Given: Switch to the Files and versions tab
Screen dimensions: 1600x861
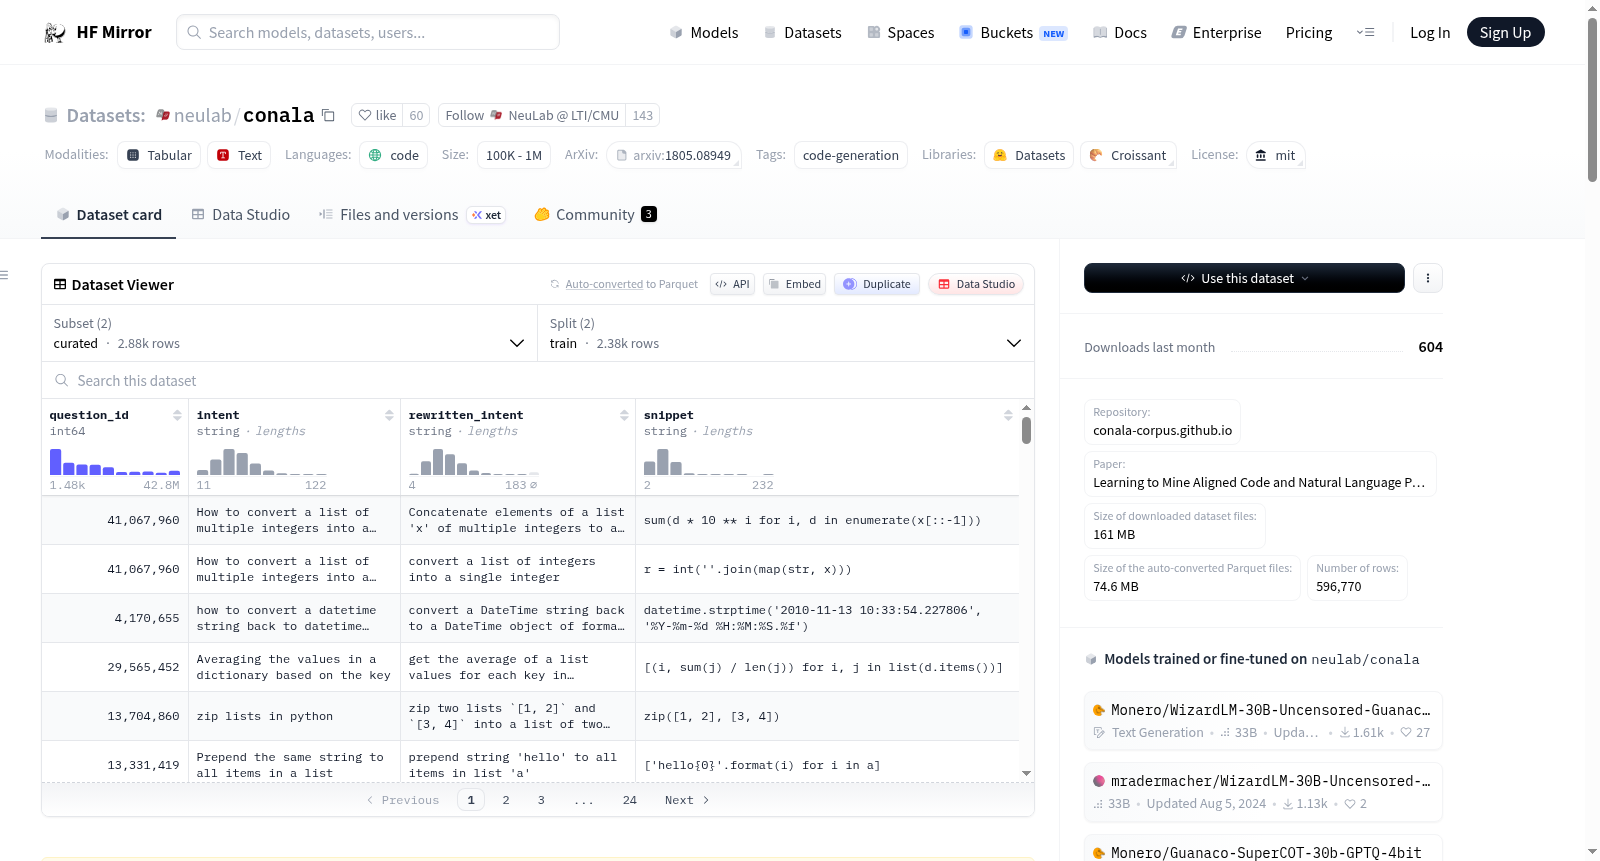Looking at the screenshot, I should tap(411, 215).
